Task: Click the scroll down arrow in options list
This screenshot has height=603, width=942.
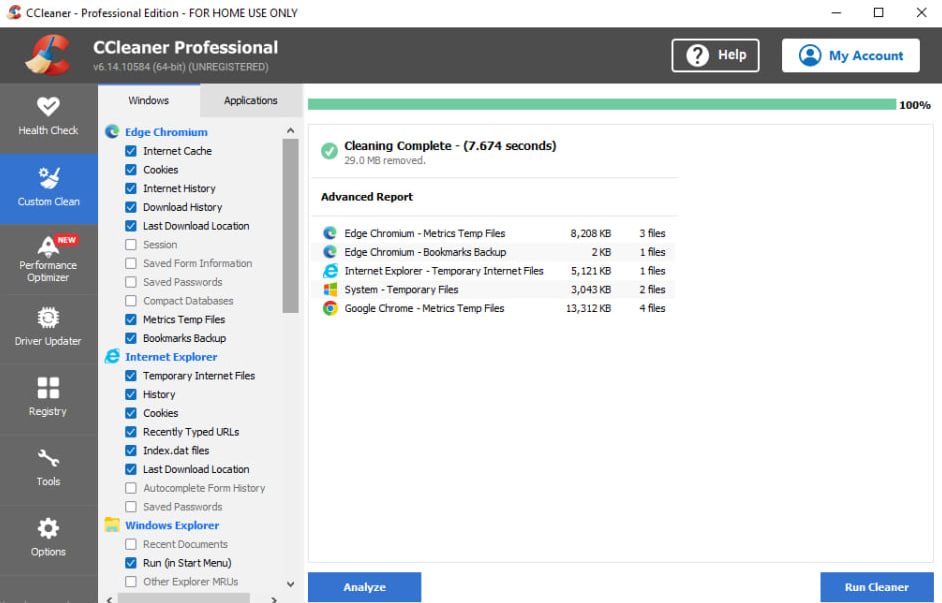Action: pos(291,584)
